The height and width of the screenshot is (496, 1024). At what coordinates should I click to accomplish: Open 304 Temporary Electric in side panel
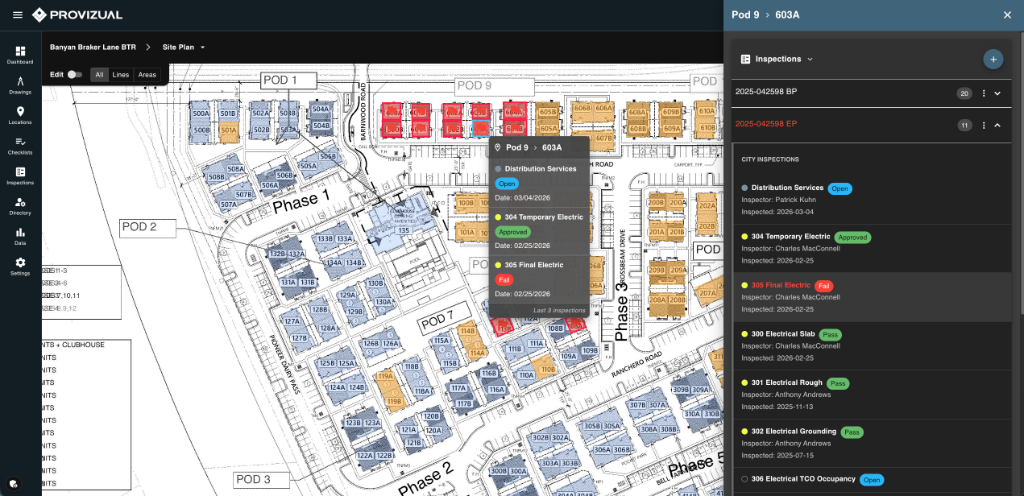872,249
